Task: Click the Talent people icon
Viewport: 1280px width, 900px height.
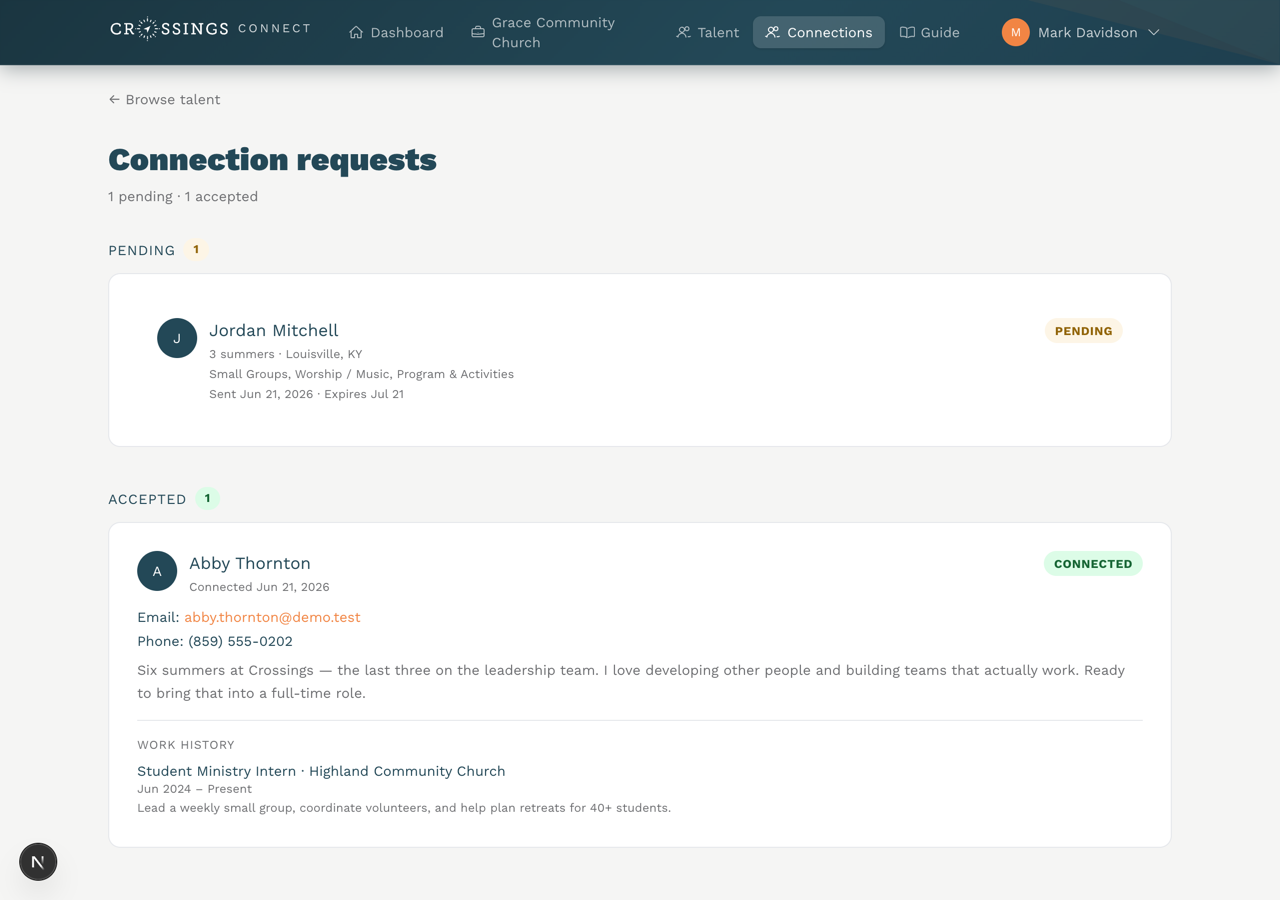Action: (x=683, y=33)
